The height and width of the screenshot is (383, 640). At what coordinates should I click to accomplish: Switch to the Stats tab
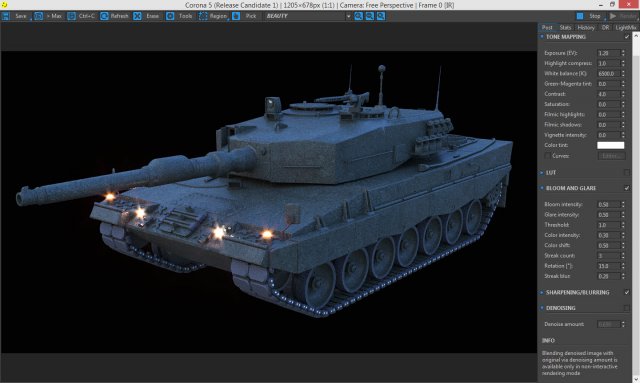point(565,27)
